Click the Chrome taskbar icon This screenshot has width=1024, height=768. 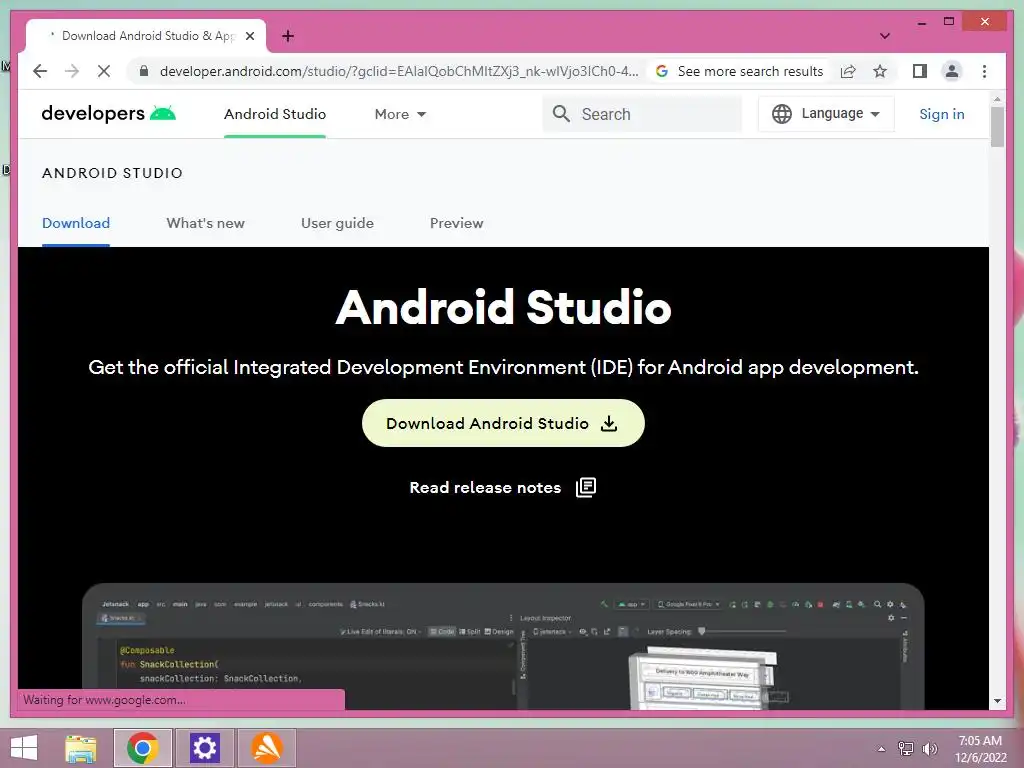tap(142, 748)
